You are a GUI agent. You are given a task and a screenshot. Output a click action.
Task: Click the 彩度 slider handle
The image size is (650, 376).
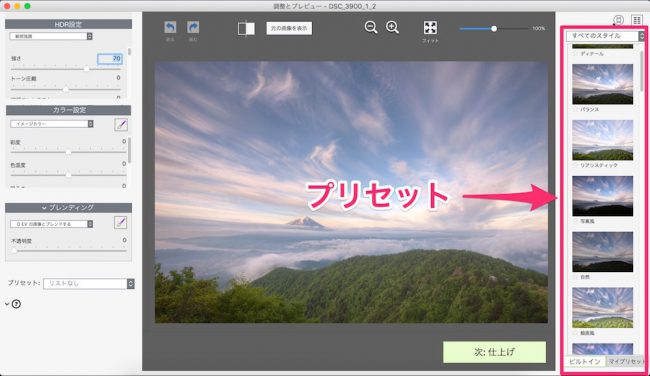[68, 152]
